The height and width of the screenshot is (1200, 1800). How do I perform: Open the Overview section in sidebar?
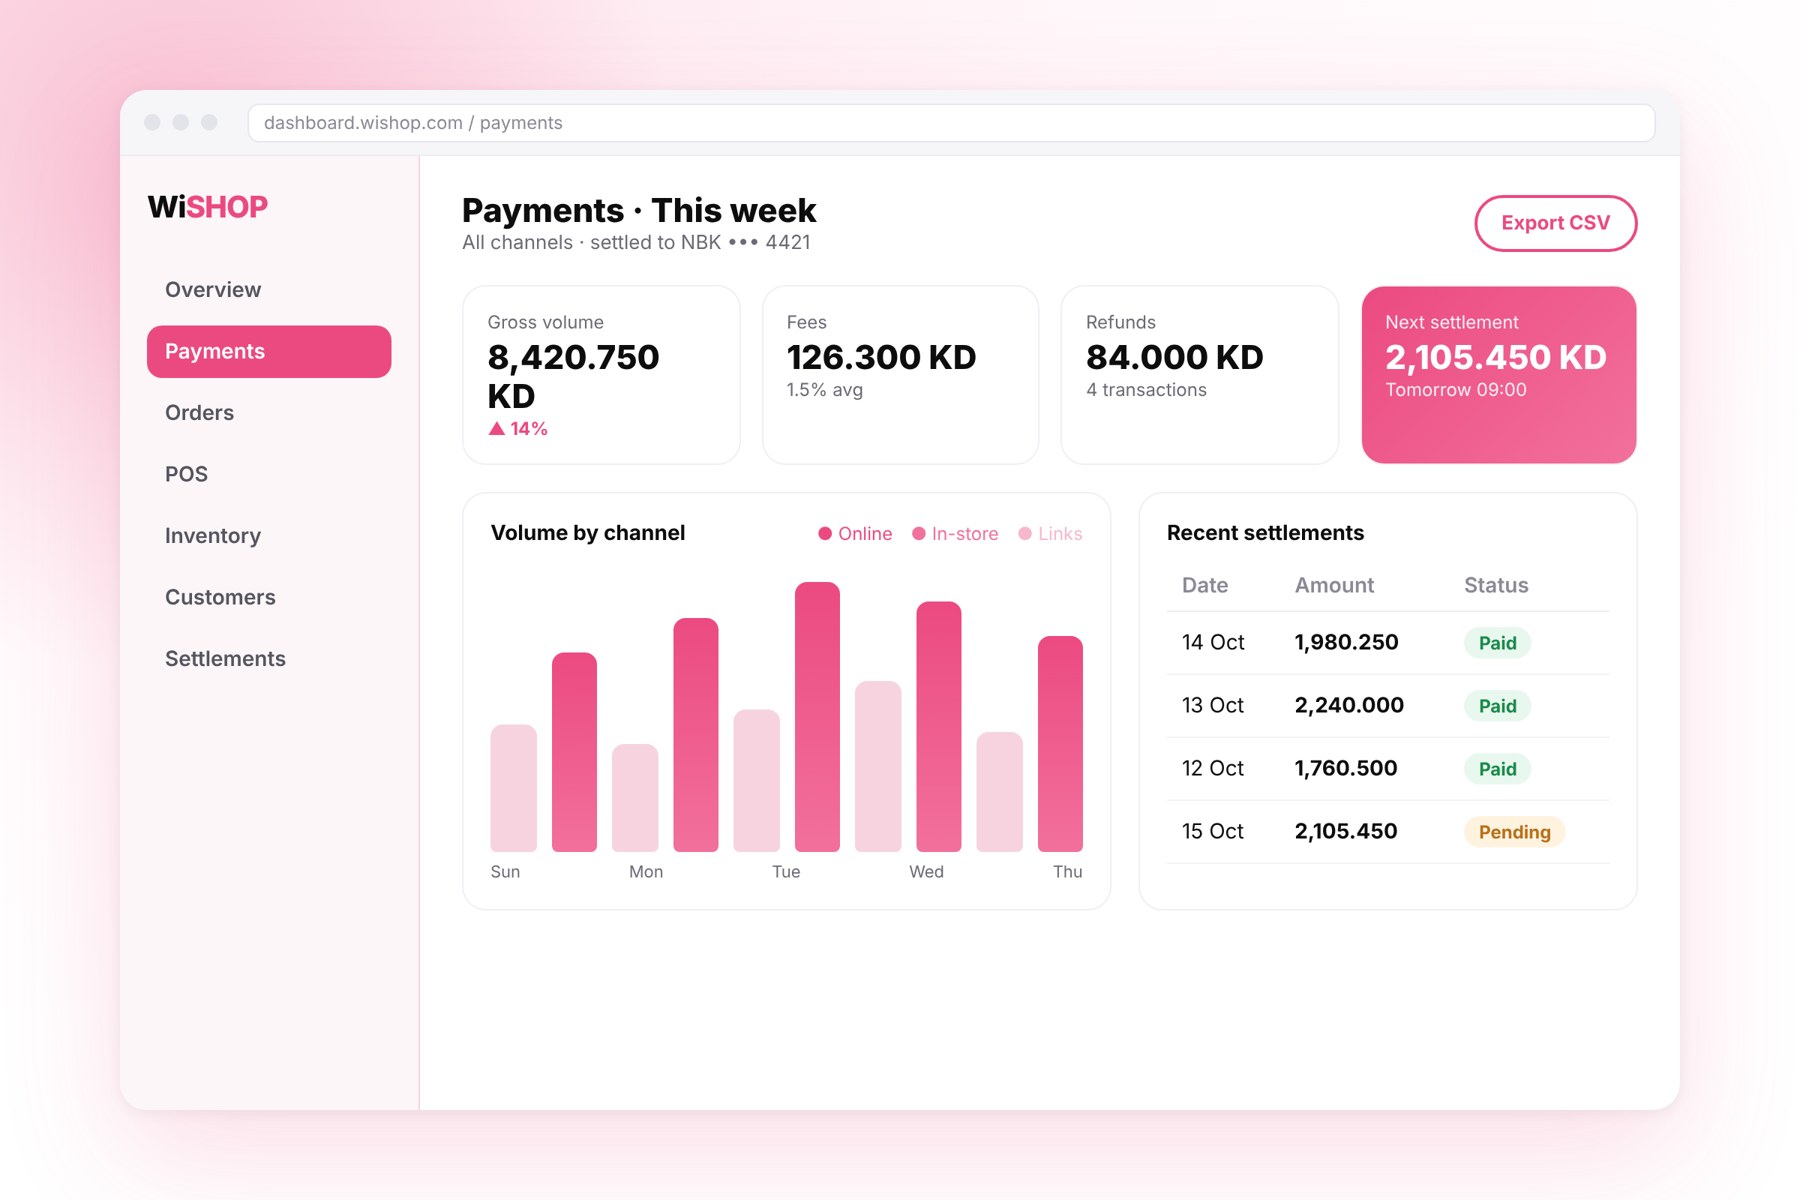268,290
